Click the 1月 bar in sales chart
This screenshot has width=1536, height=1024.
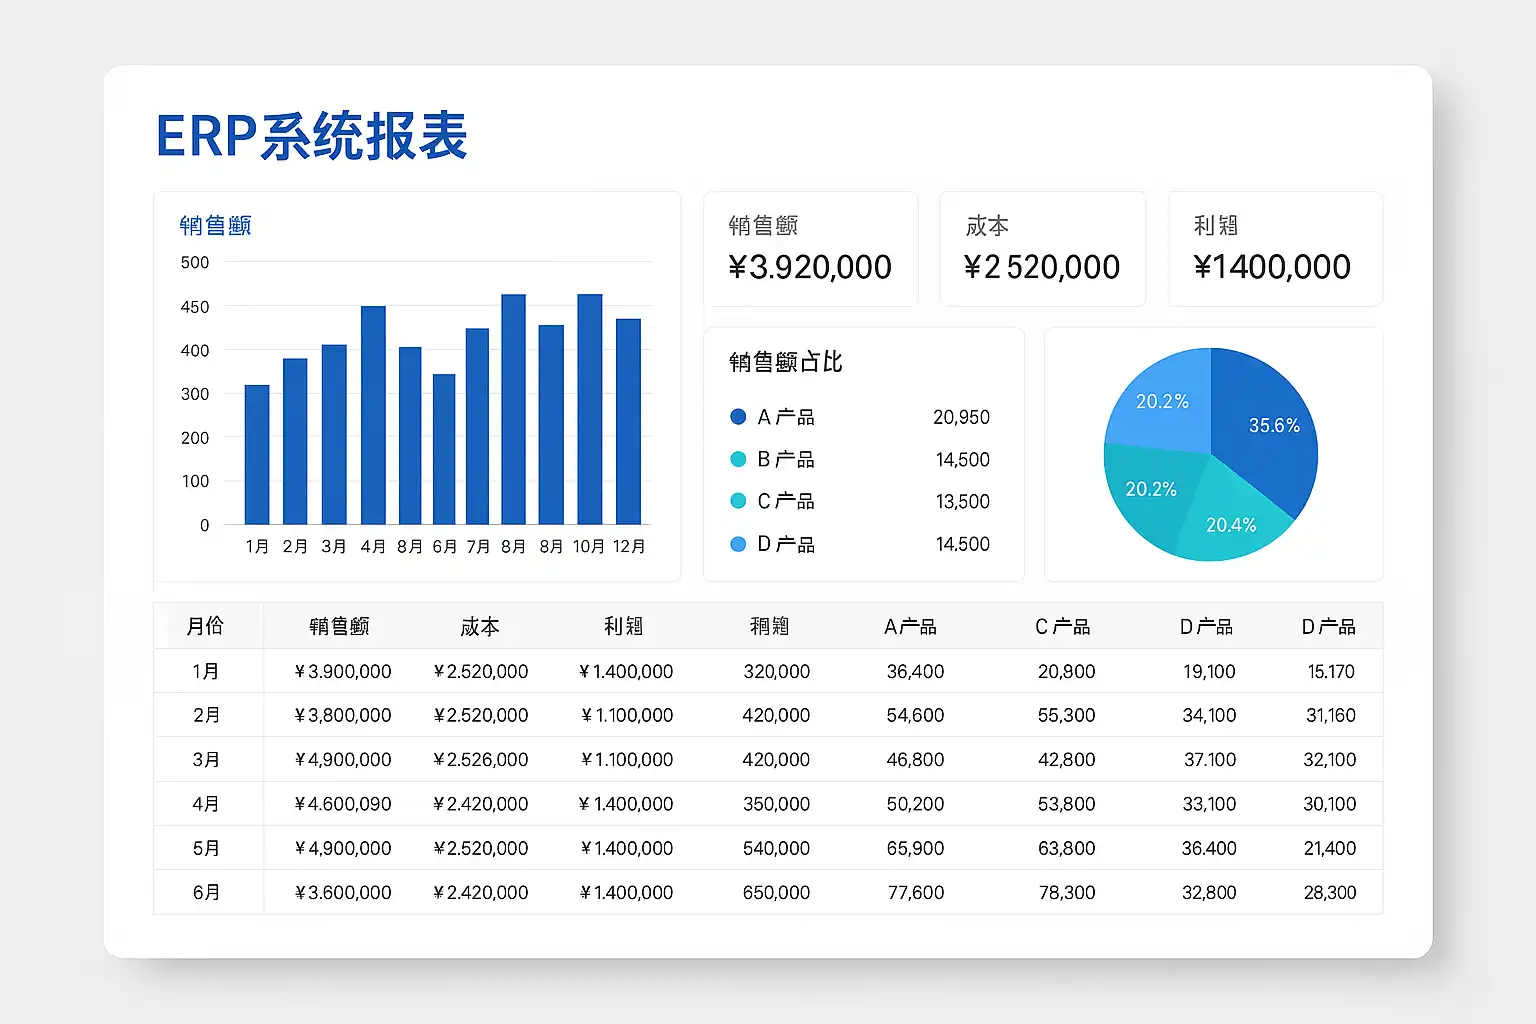(x=257, y=454)
